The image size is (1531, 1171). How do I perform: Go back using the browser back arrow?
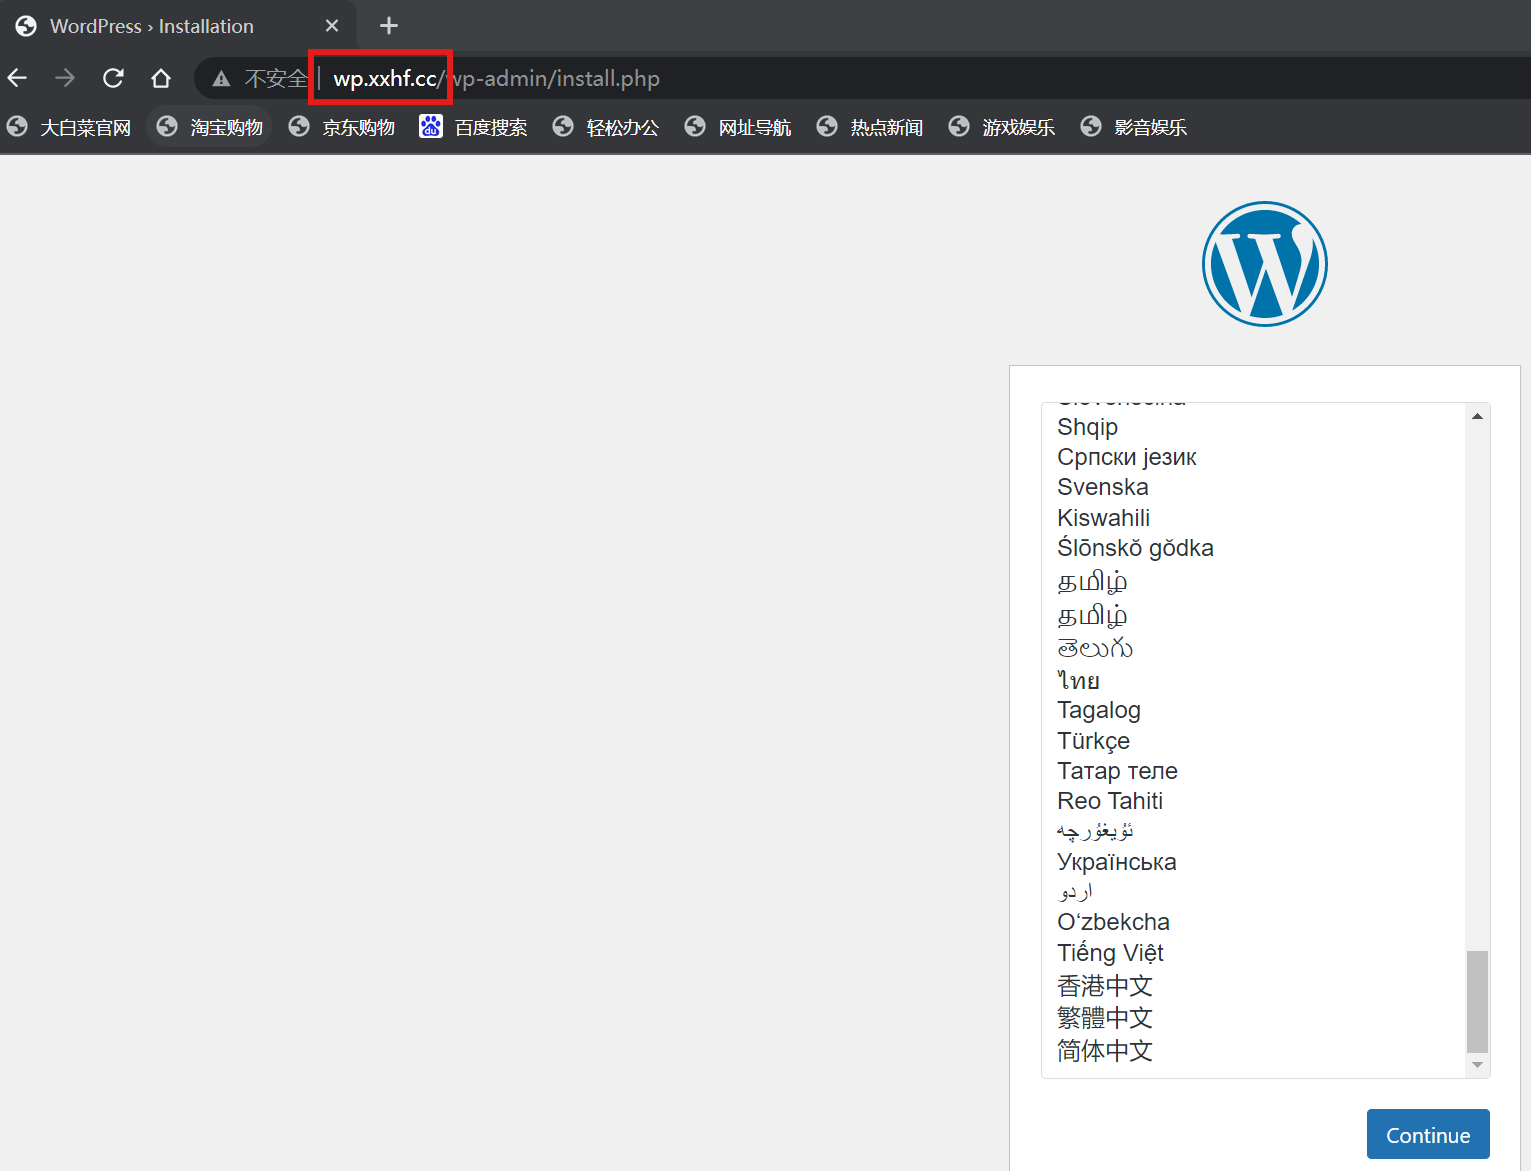(x=17, y=78)
